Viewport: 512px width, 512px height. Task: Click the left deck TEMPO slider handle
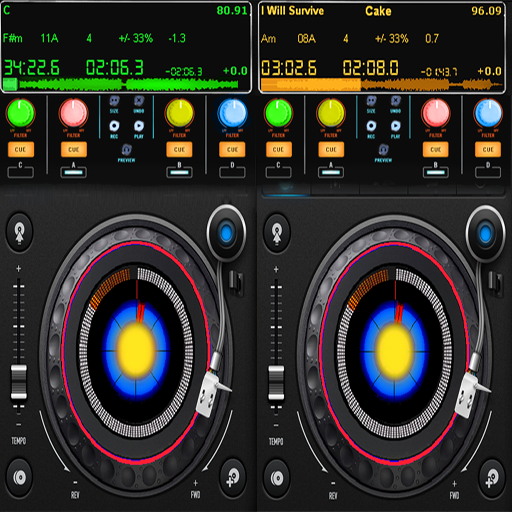coord(19,382)
